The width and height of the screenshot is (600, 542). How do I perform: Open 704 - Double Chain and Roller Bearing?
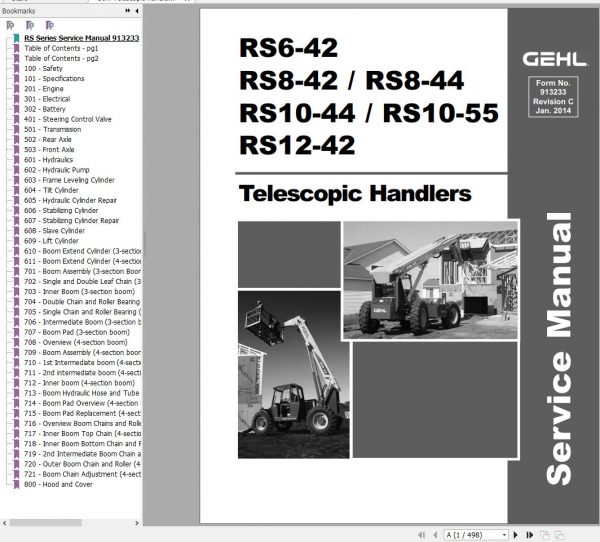pyautogui.click(x=82, y=302)
